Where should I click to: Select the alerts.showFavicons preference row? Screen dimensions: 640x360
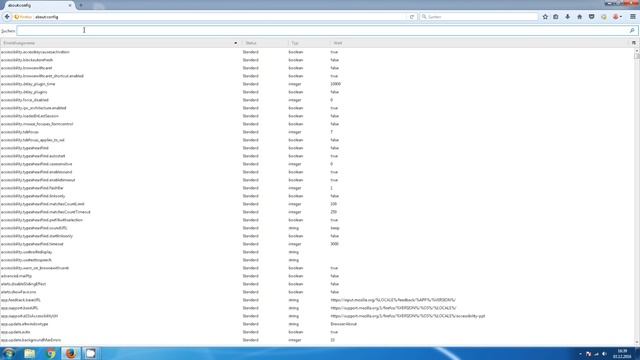pyautogui.click(x=317, y=292)
